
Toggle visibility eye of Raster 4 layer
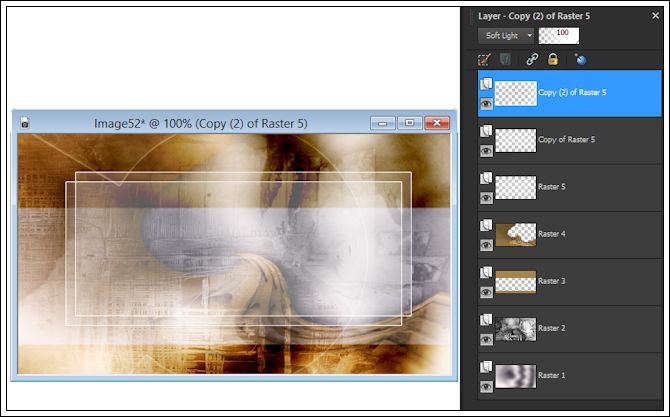point(486,245)
